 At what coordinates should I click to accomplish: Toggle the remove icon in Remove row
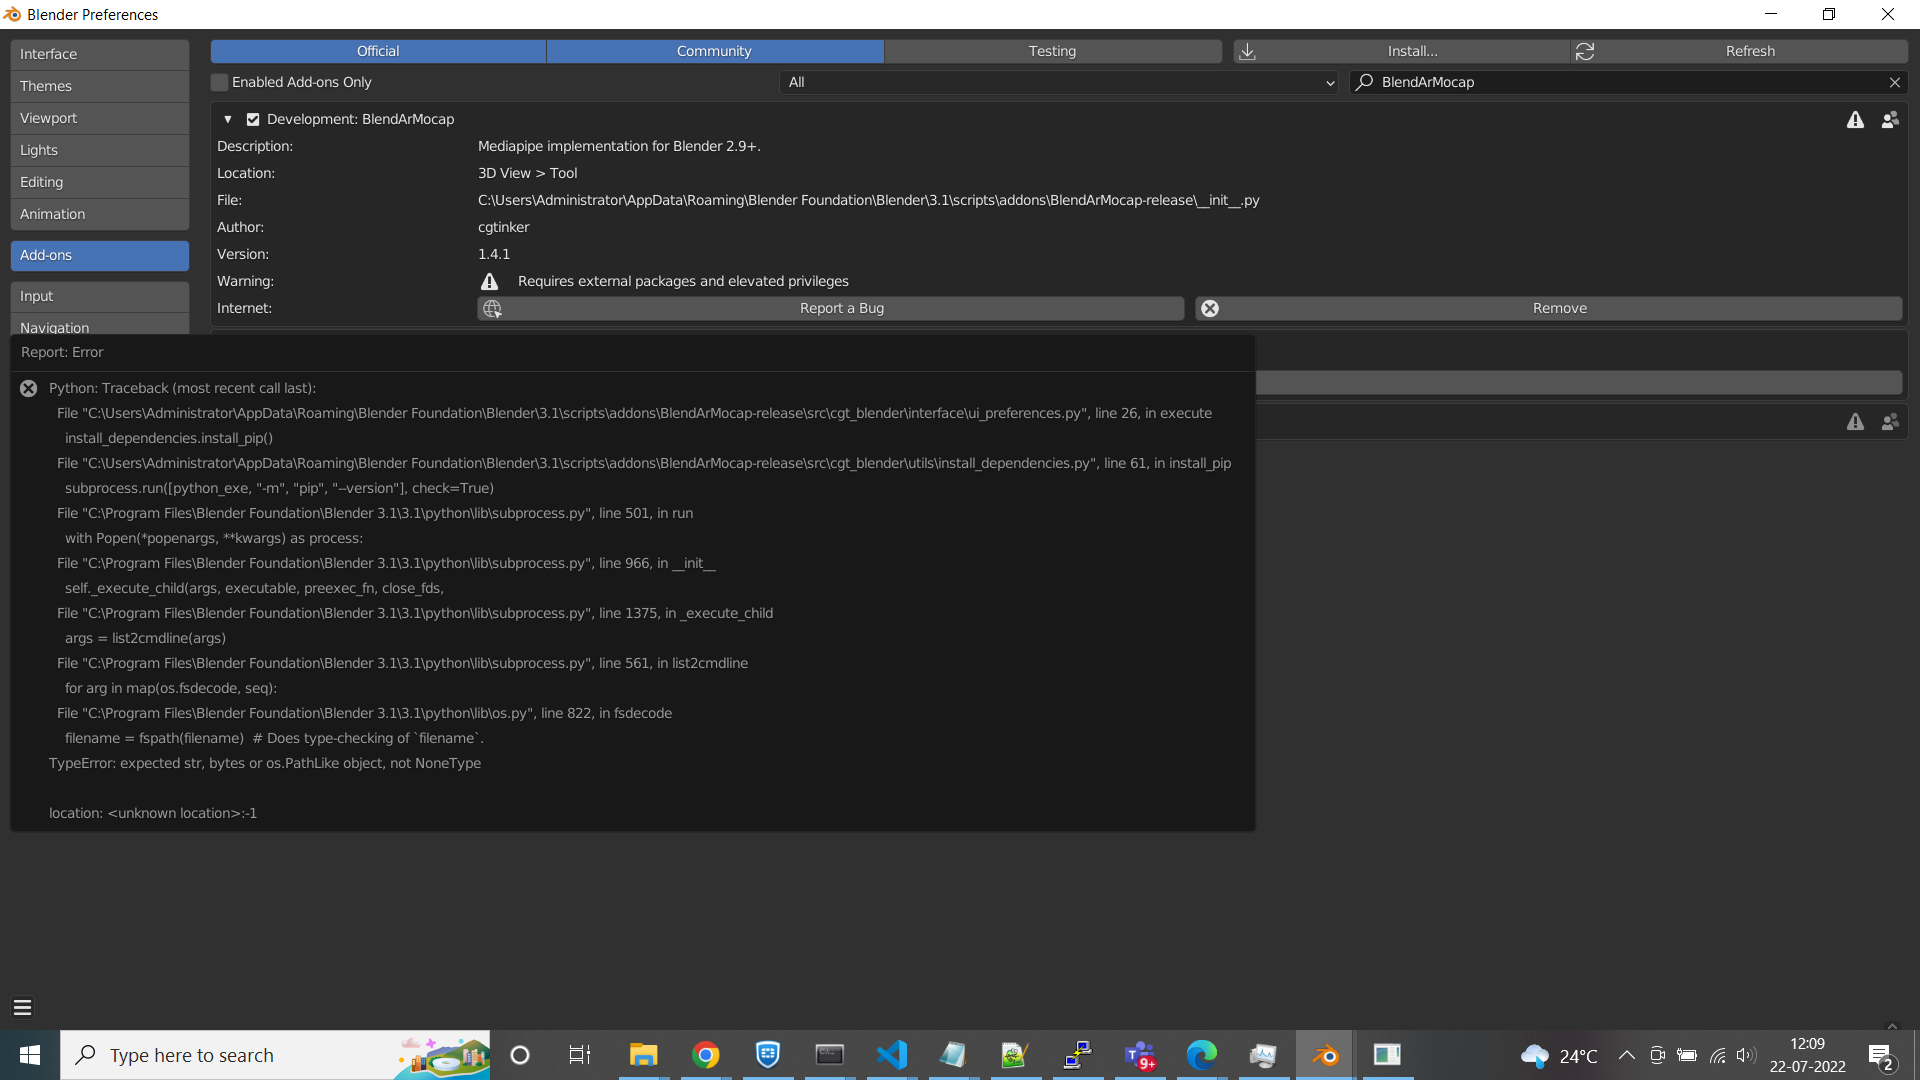tap(1210, 308)
